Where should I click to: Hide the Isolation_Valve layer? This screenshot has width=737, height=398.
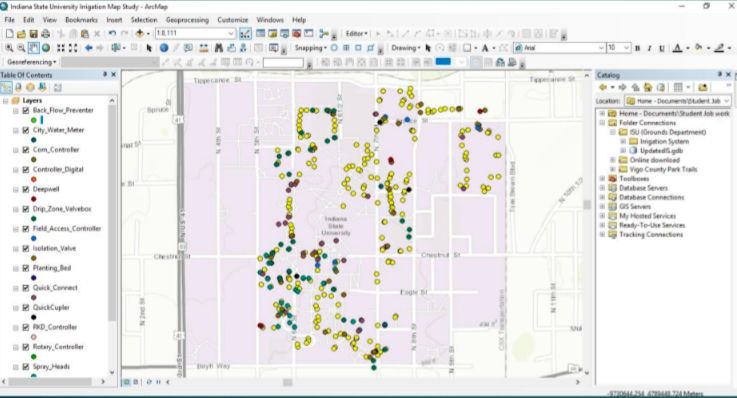tap(26, 249)
